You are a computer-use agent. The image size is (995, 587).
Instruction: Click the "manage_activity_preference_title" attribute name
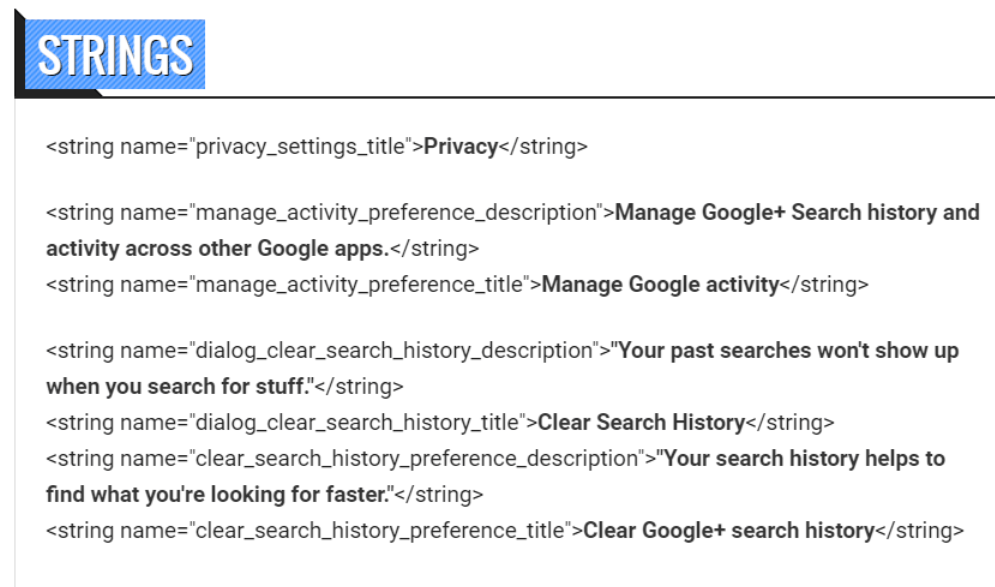tap(360, 285)
